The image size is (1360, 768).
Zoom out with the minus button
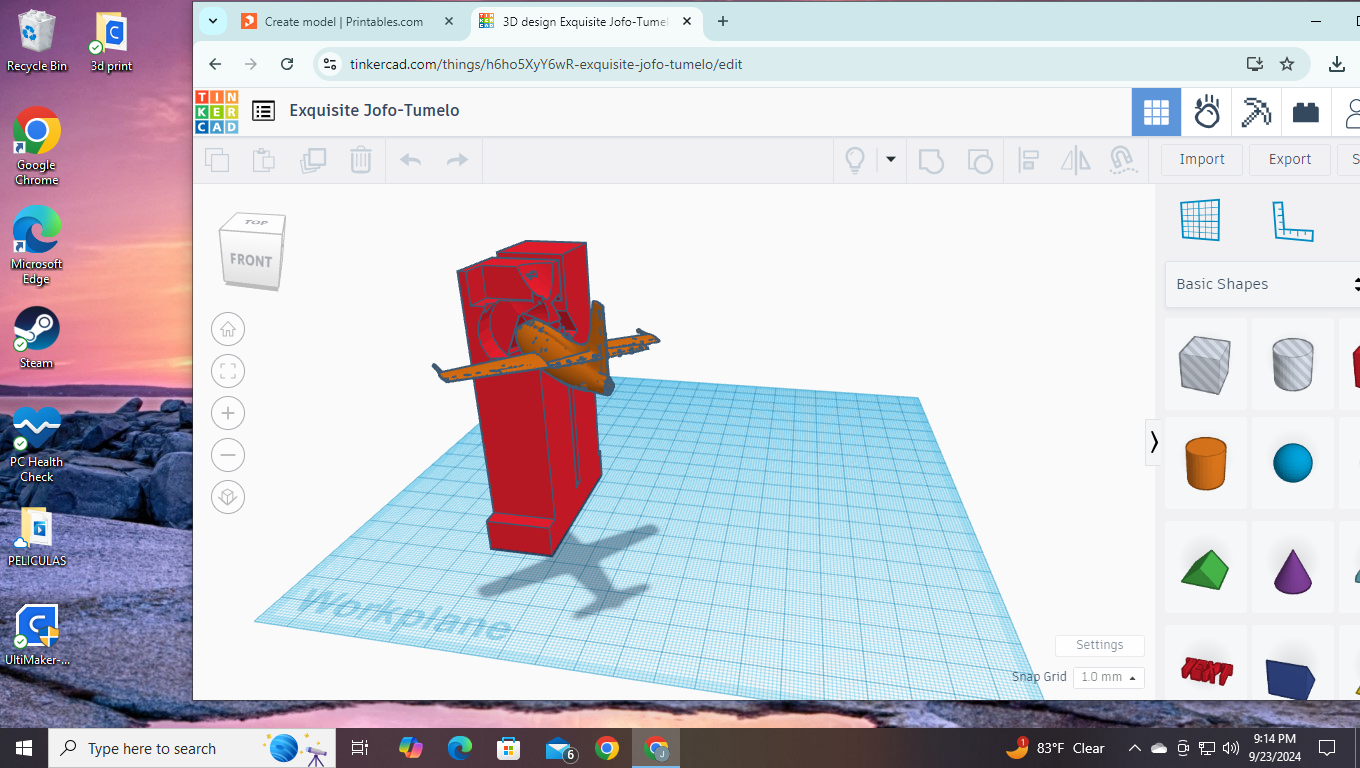[x=228, y=455]
